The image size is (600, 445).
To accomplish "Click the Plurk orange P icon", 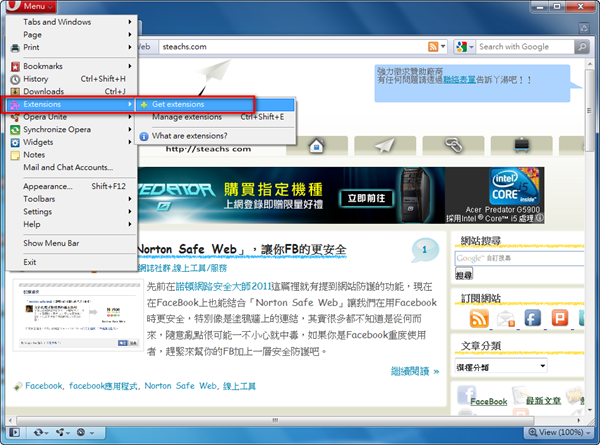I will (x=560, y=318).
